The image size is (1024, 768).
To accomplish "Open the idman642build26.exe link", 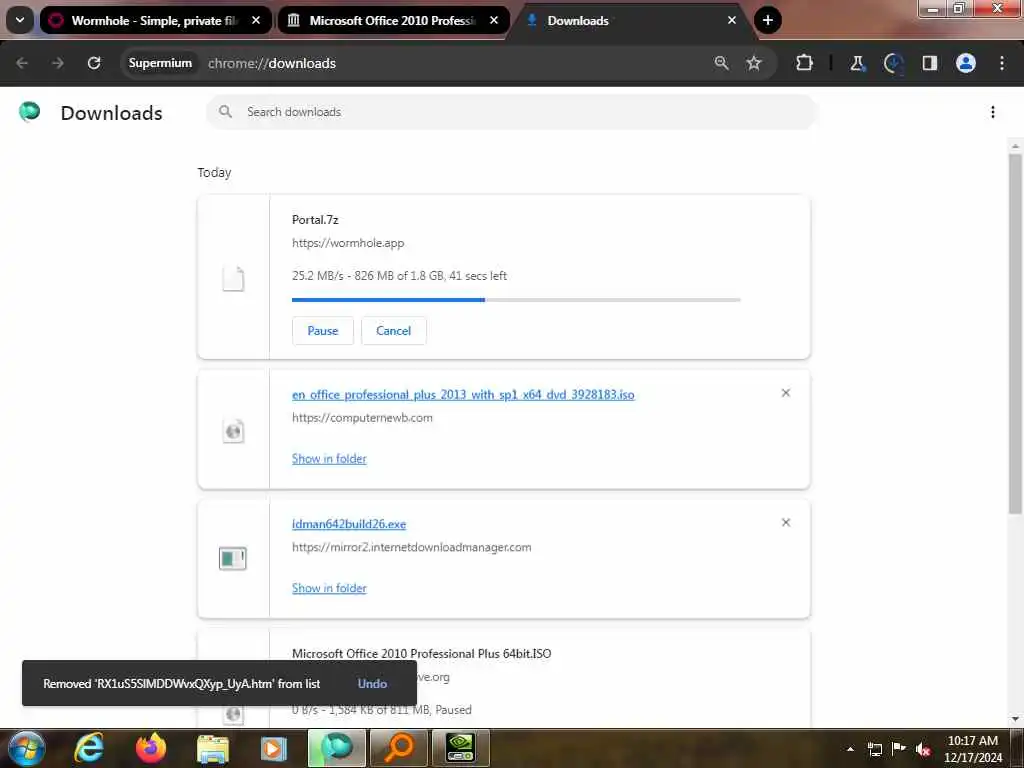I will coord(349,524).
